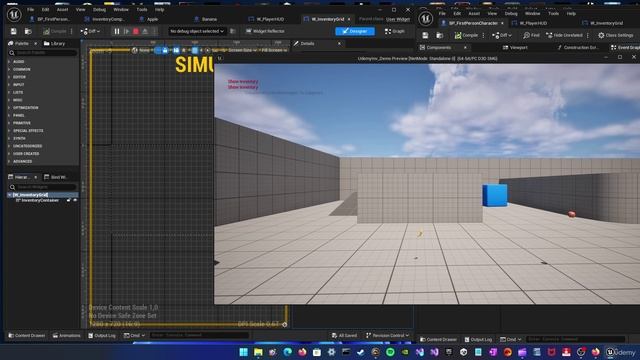This screenshot has height=360, width=640.
Task: Open Screen Size dropdown in designer toolbar
Action: coord(242,50)
